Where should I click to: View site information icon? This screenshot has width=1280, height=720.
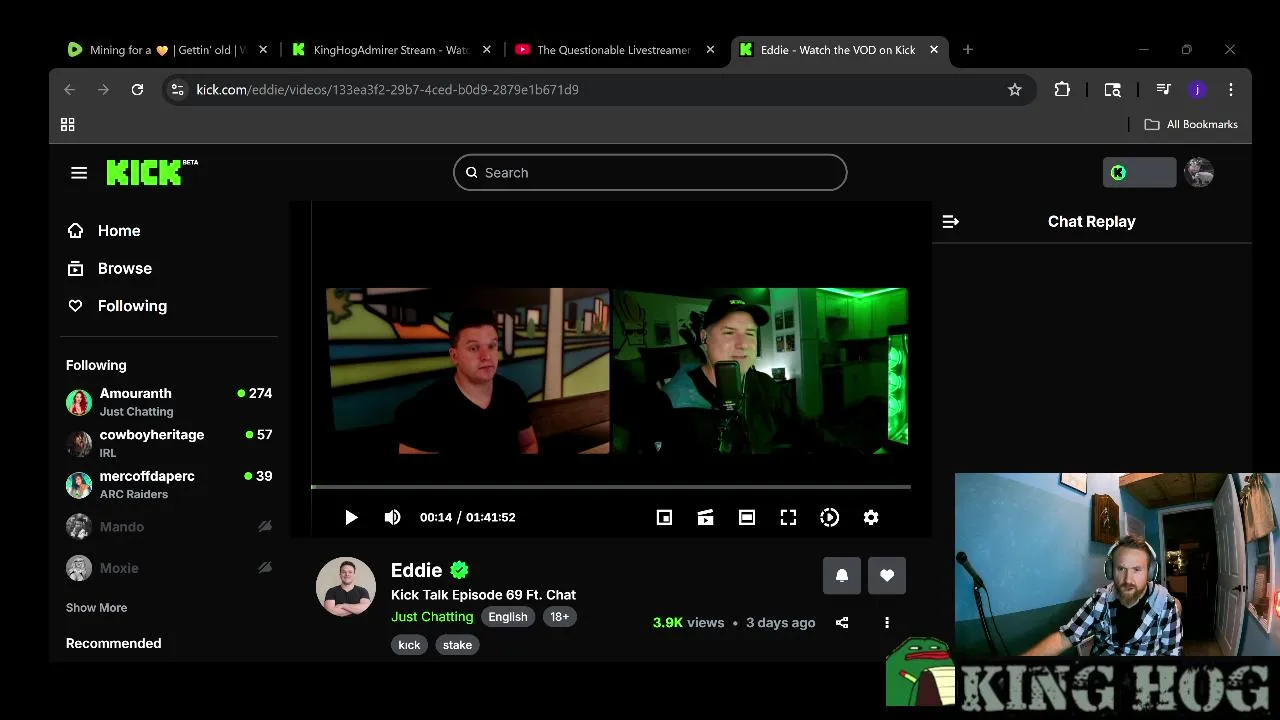pyautogui.click(x=178, y=90)
